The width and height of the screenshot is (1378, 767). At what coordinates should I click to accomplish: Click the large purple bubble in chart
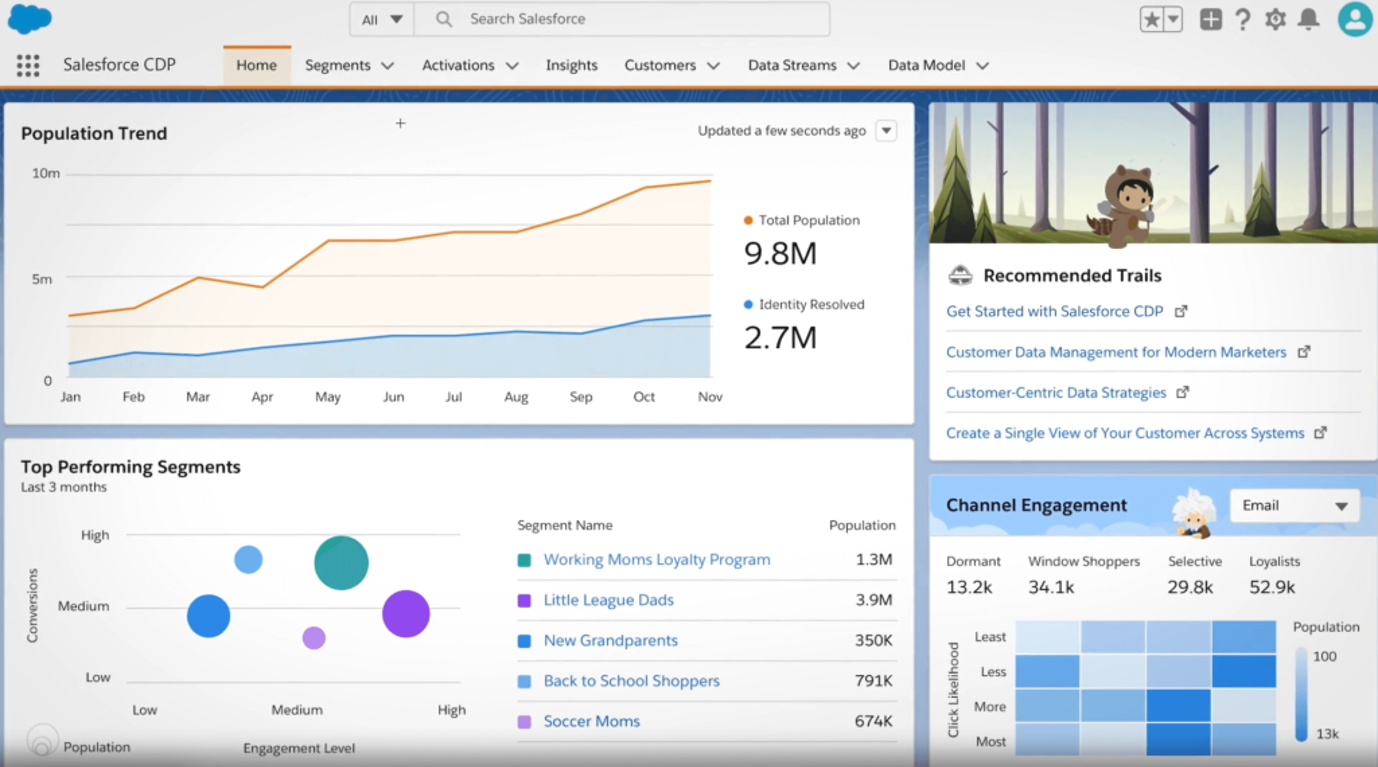[x=406, y=614]
